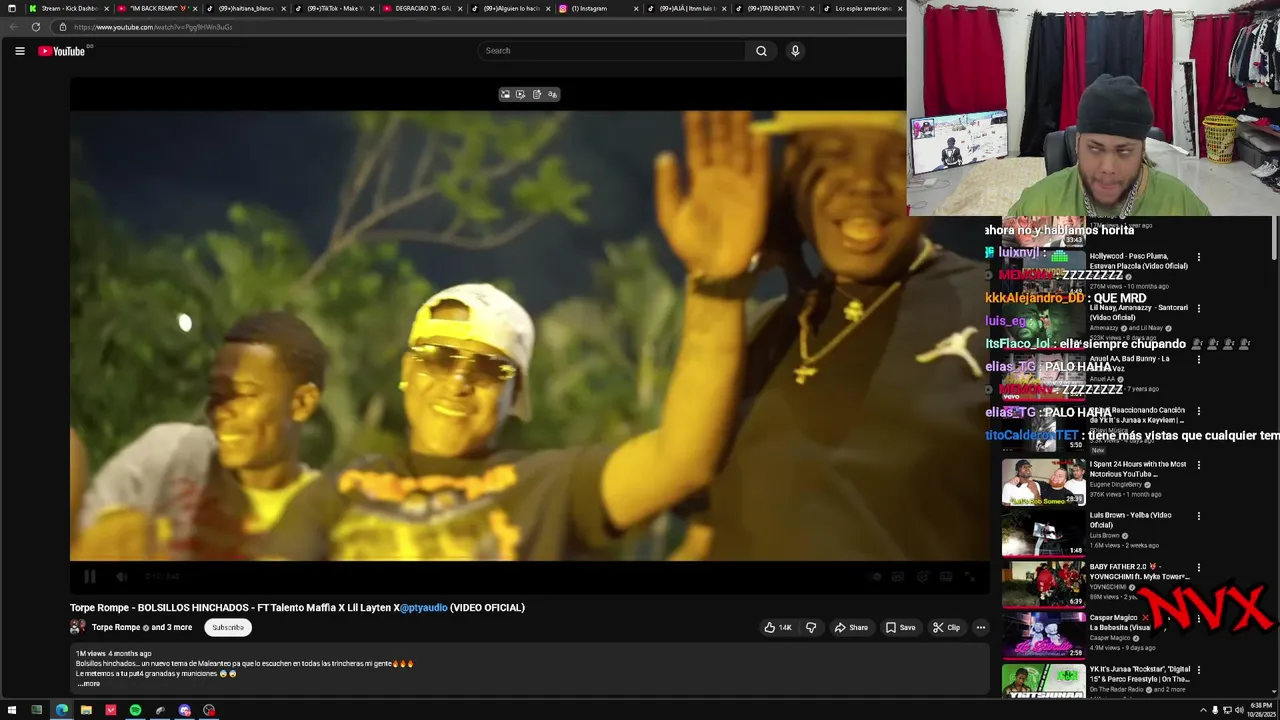Viewport: 1280px width, 720px height.
Task: Like the video with the 14K thumbs up
Action: pyautogui.click(x=778, y=628)
